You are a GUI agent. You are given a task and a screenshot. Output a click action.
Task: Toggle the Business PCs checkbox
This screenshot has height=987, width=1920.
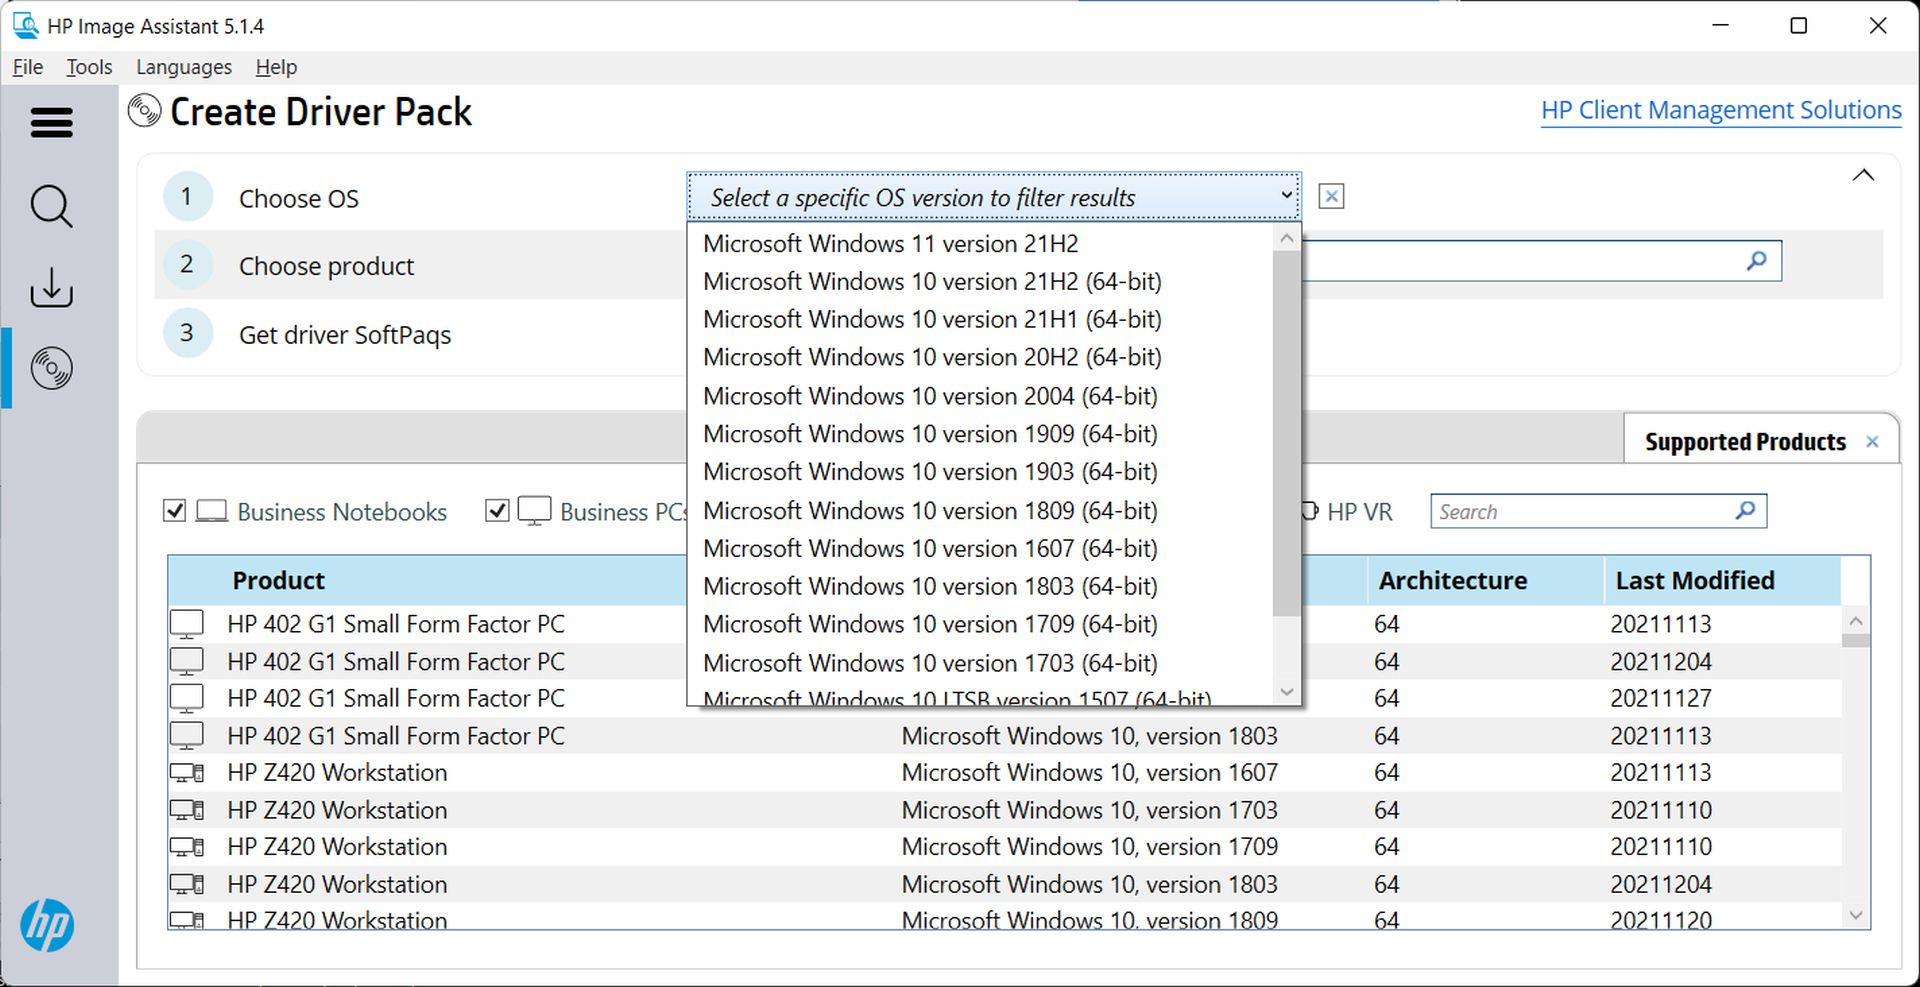[x=497, y=511]
